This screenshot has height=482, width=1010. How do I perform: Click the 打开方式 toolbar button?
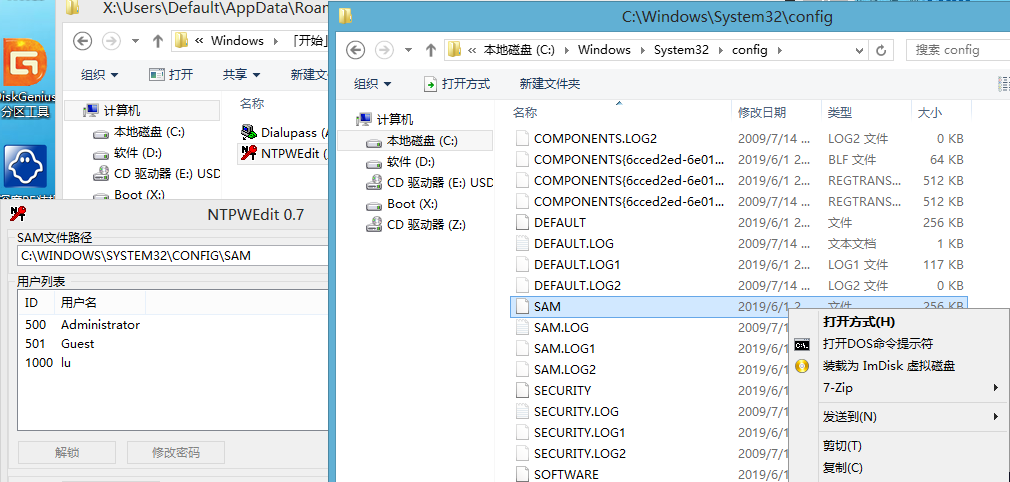click(457, 84)
